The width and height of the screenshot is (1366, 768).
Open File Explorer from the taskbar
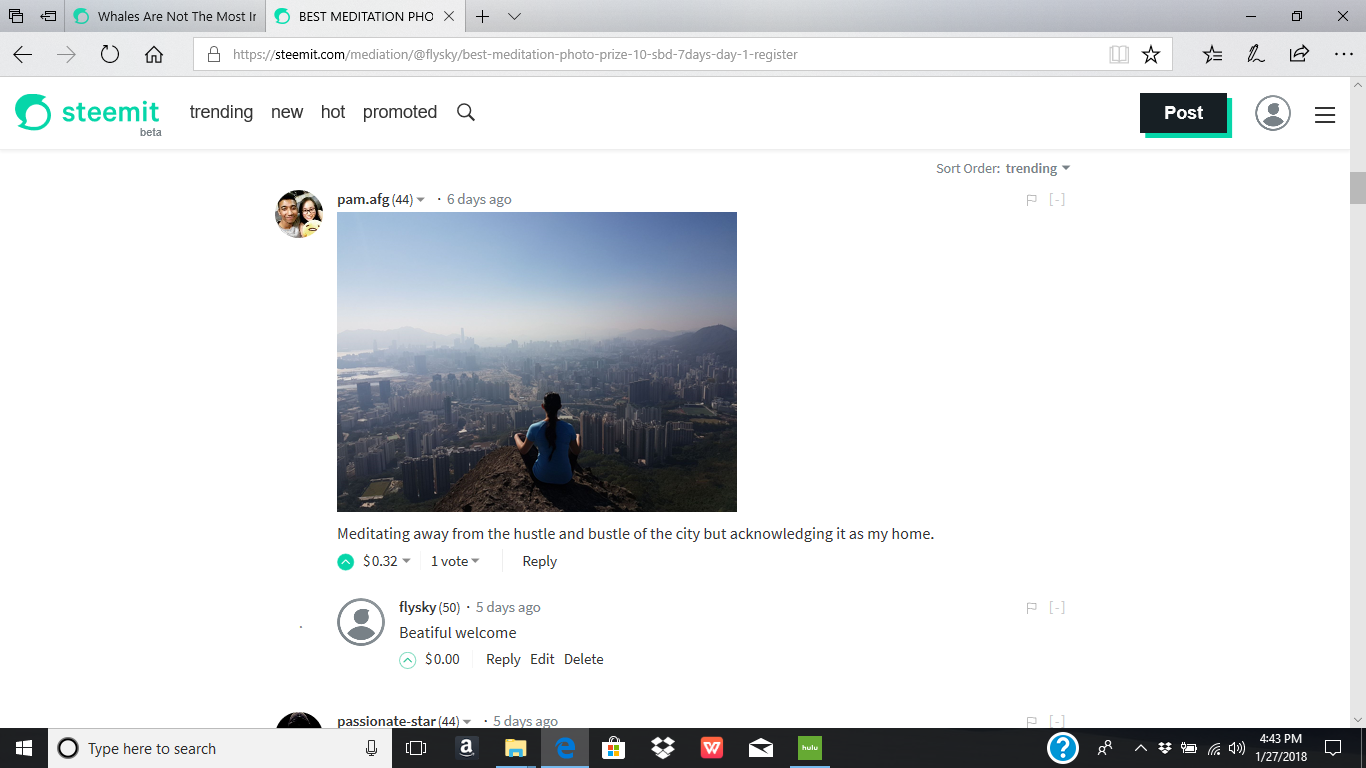pyautogui.click(x=515, y=748)
